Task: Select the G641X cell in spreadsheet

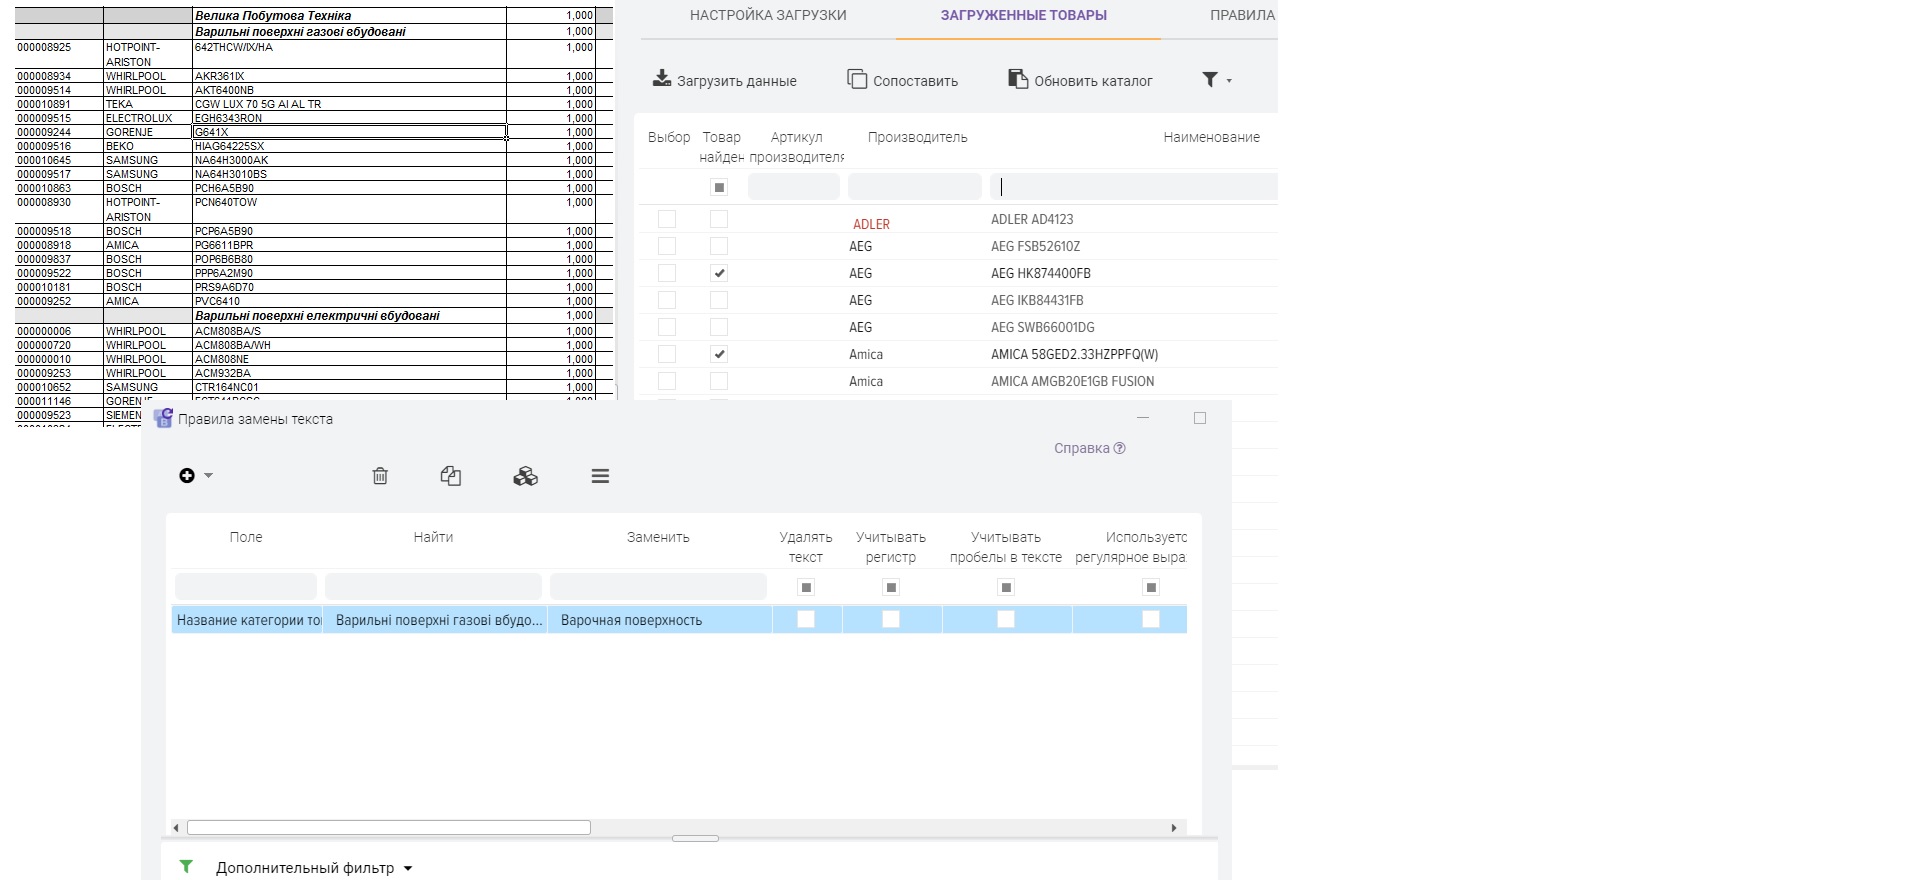Action: click(349, 132)
